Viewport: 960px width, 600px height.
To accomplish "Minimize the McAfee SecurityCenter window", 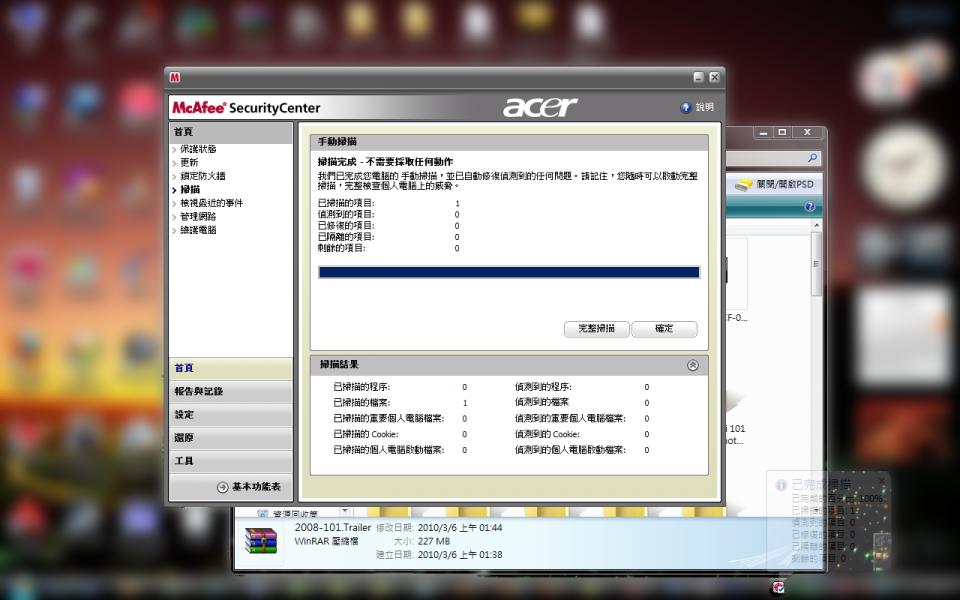I will (699, 77).
